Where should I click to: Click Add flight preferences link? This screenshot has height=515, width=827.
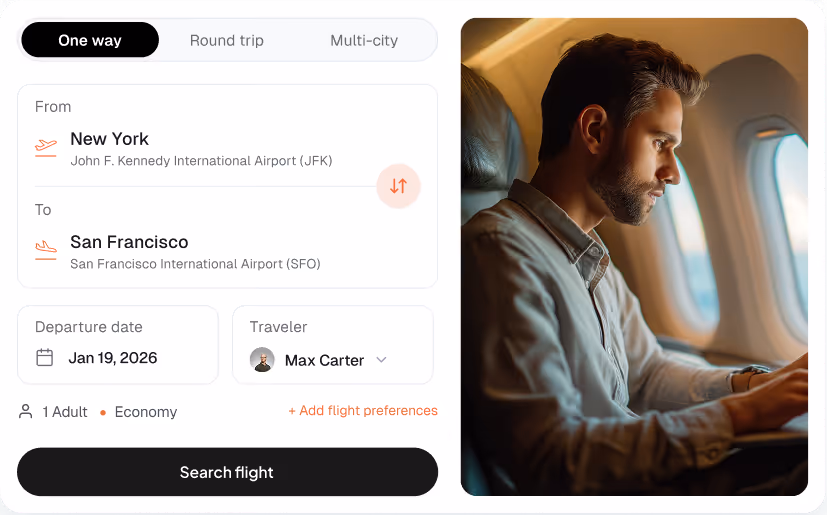tap(363, 411)
